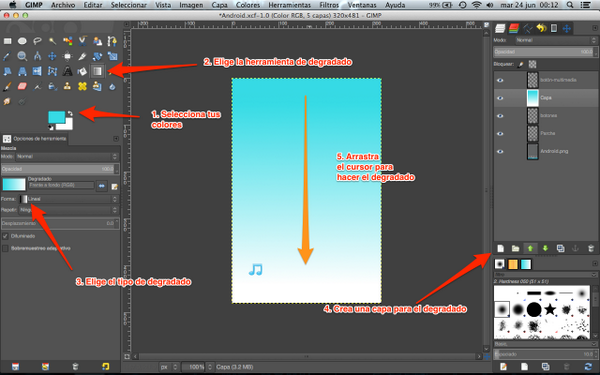Open the Filtros menu
Viewport: 600px width, 375px height.
coord(329,5)
